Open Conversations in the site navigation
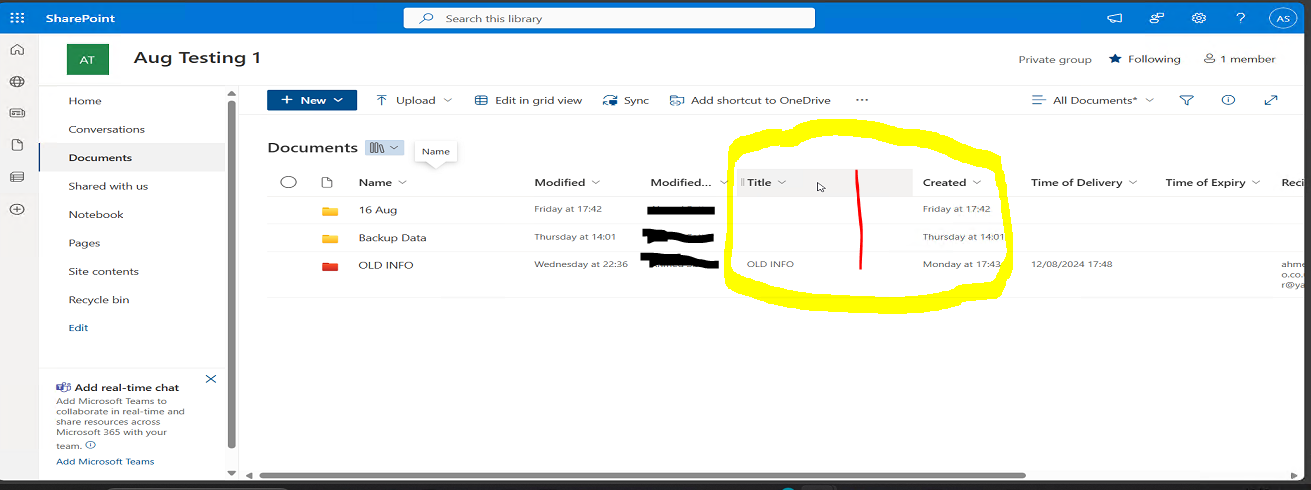 [107, 129]
